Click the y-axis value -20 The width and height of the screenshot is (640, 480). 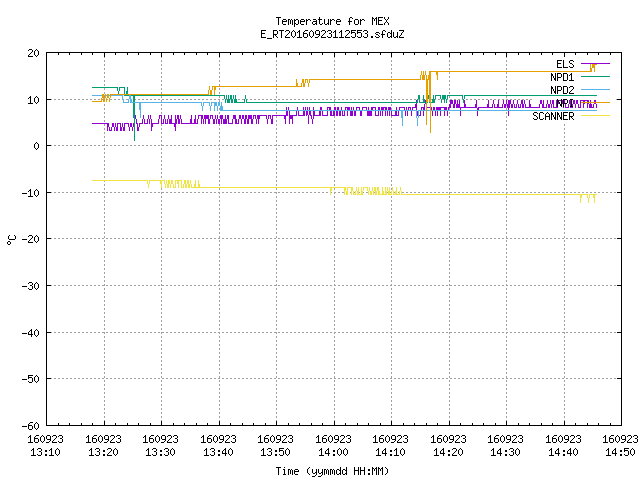click(x=31, y=239)
